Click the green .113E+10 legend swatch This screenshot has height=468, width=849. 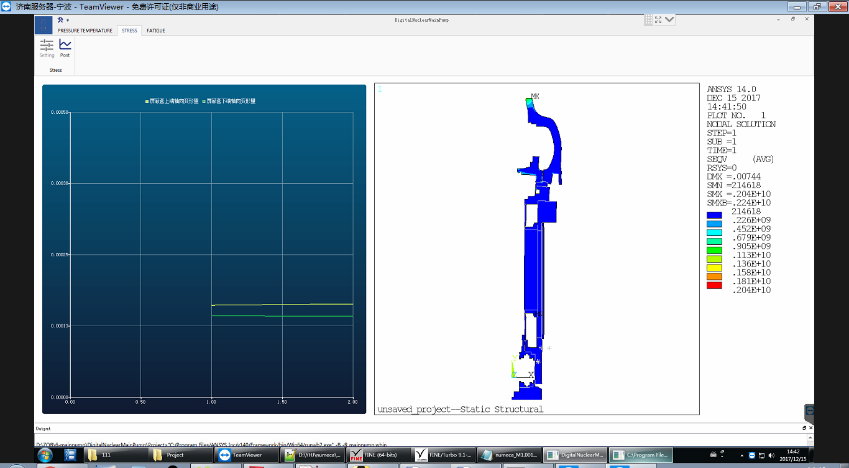(x=714, y=251)
